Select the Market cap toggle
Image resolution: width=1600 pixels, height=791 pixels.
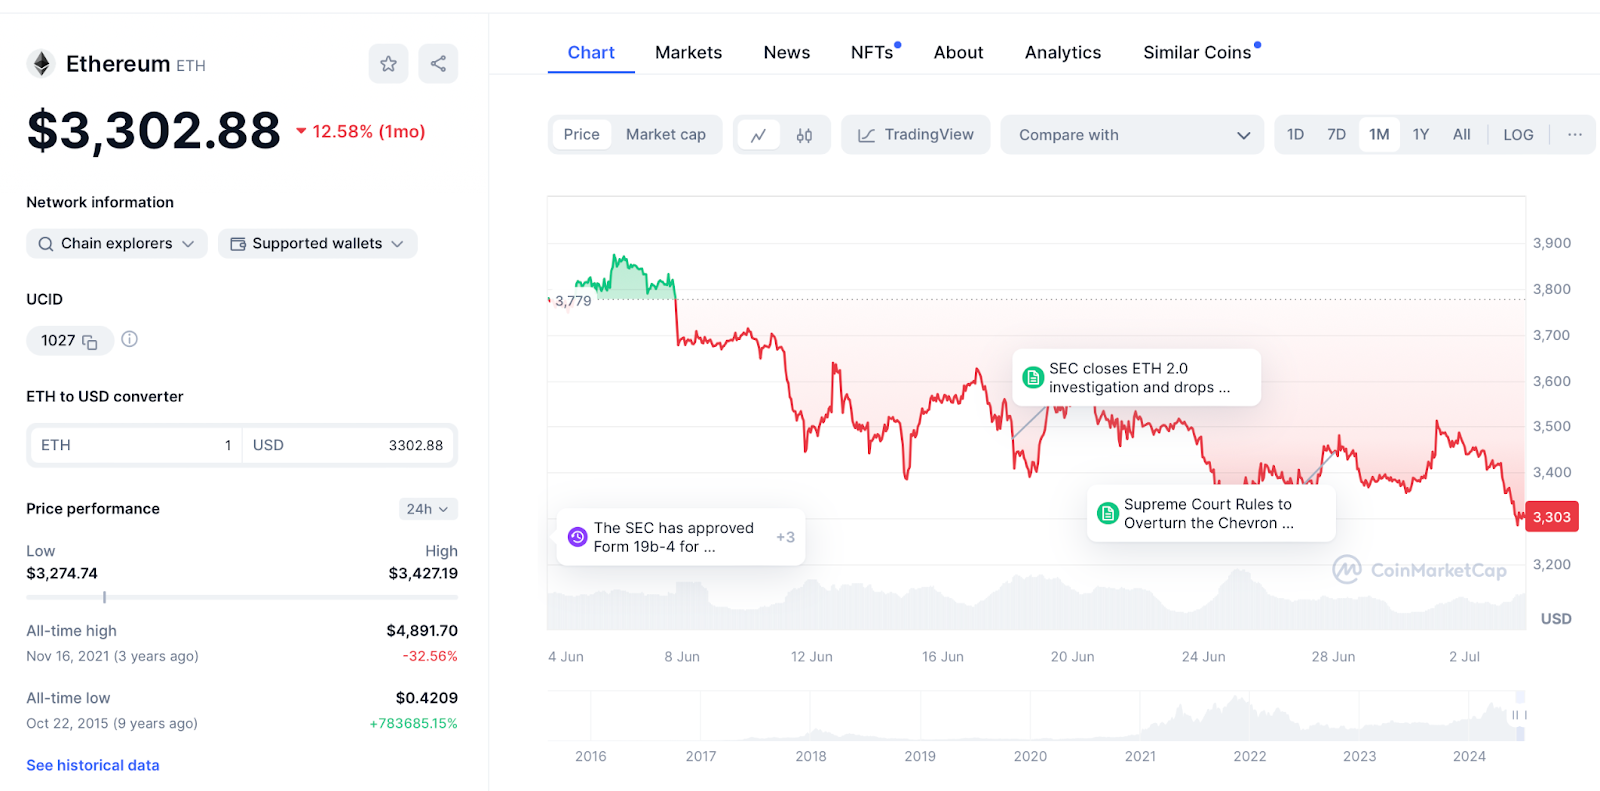pos(666,135)
